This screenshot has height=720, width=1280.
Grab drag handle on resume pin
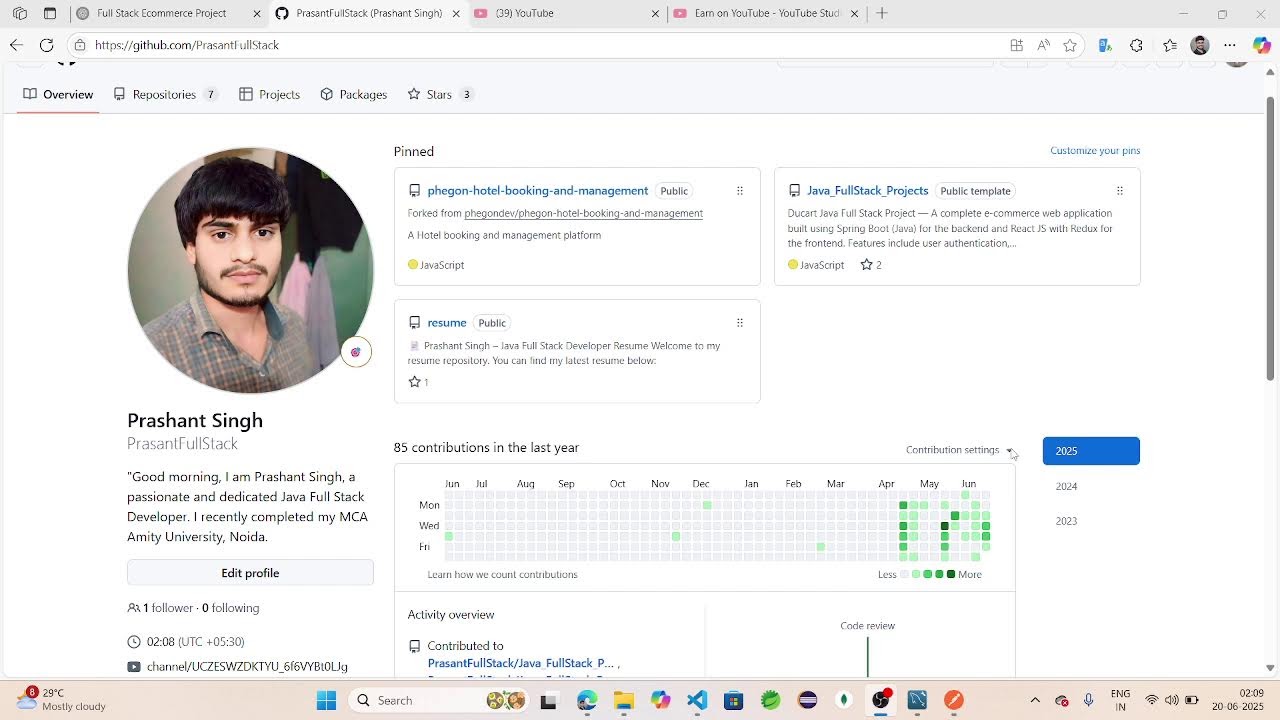click(x=740, y=323)
